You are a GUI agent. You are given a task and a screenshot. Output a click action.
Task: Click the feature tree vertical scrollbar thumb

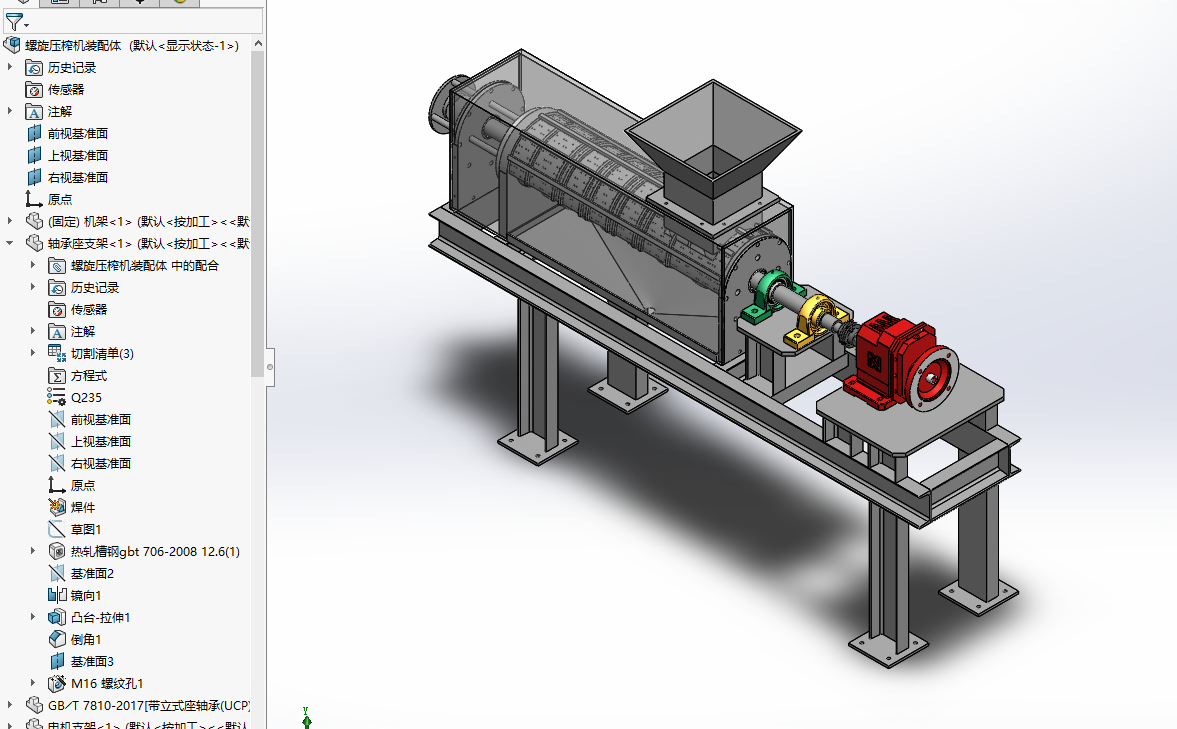click(258, 214)
